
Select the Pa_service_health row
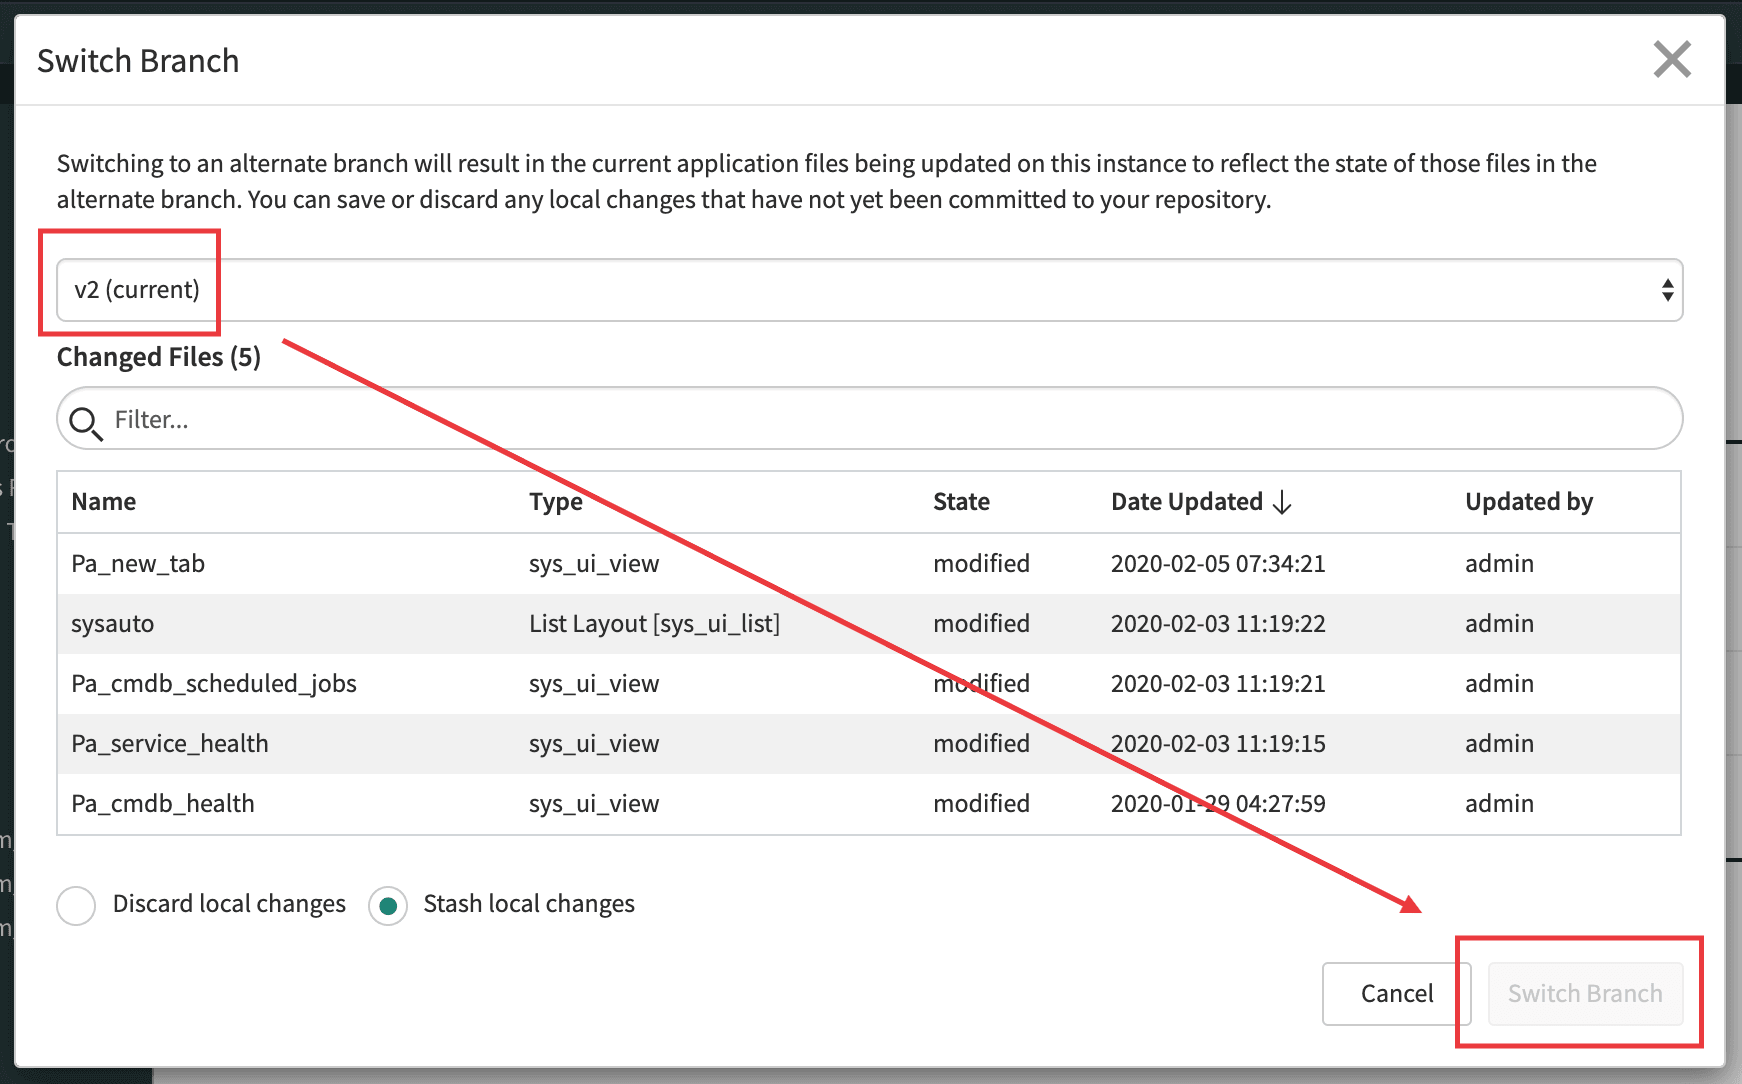170,744
